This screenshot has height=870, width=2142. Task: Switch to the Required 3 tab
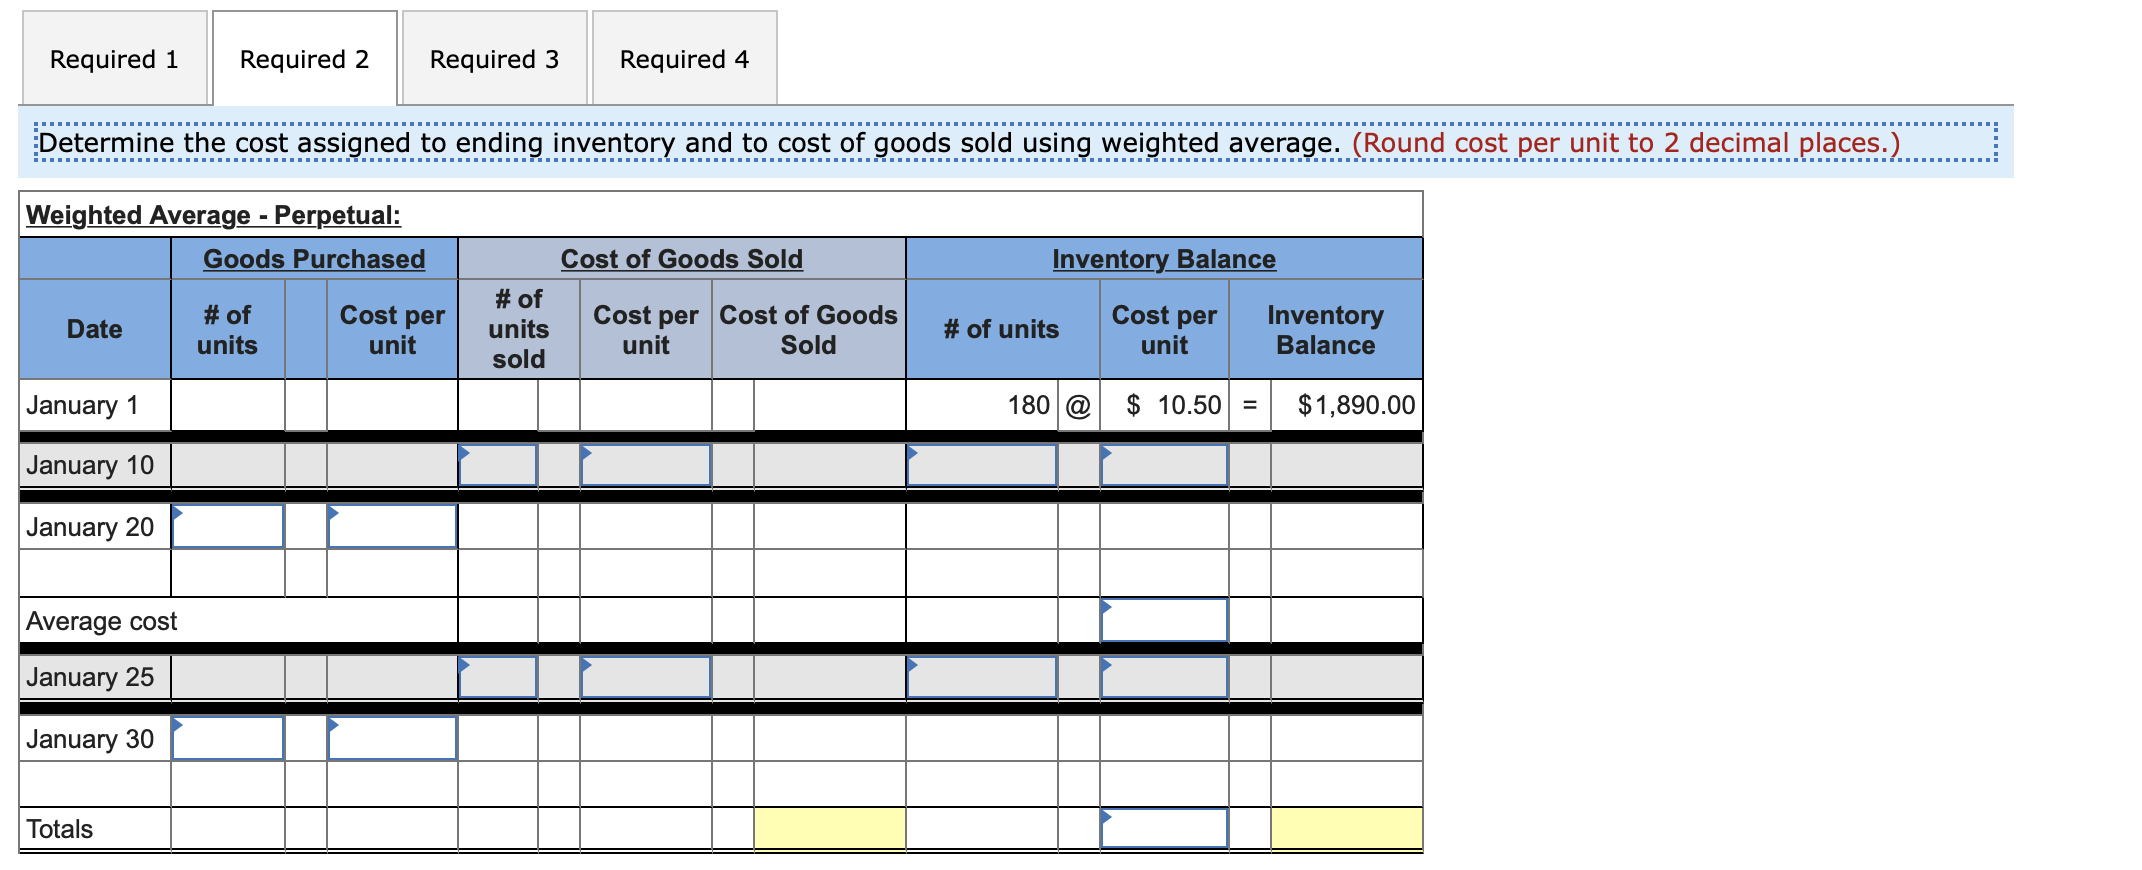coord(494,59)
